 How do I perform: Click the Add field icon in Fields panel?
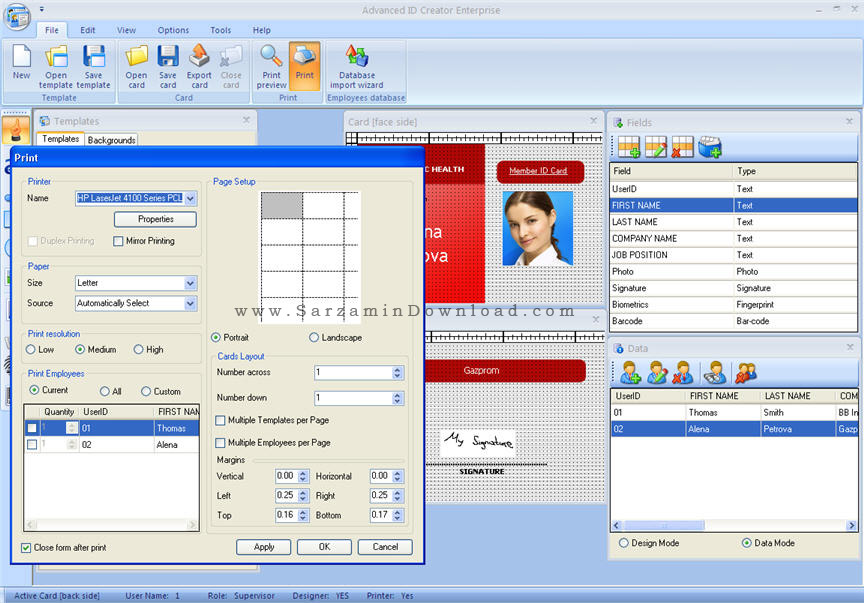click(x=629, y=147)
